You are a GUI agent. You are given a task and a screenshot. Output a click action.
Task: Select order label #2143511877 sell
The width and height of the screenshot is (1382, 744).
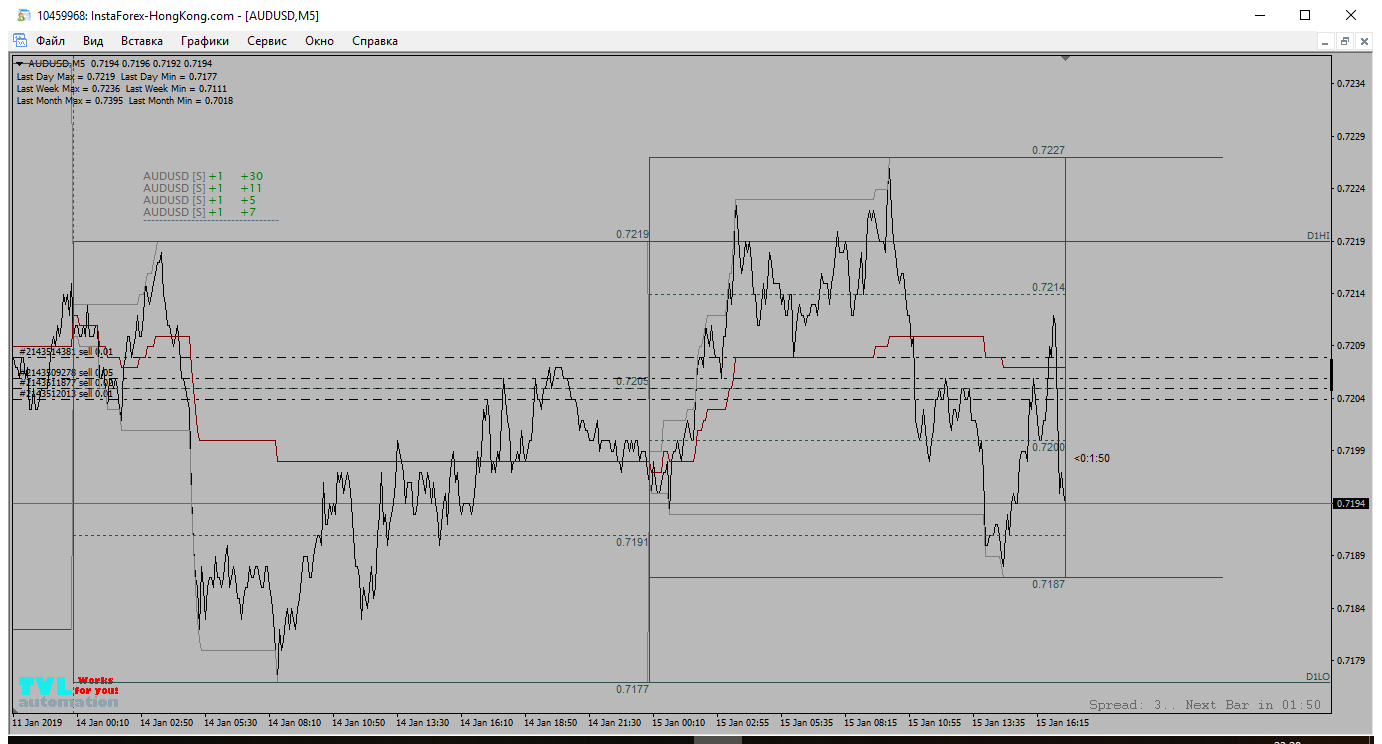[66, 382]
